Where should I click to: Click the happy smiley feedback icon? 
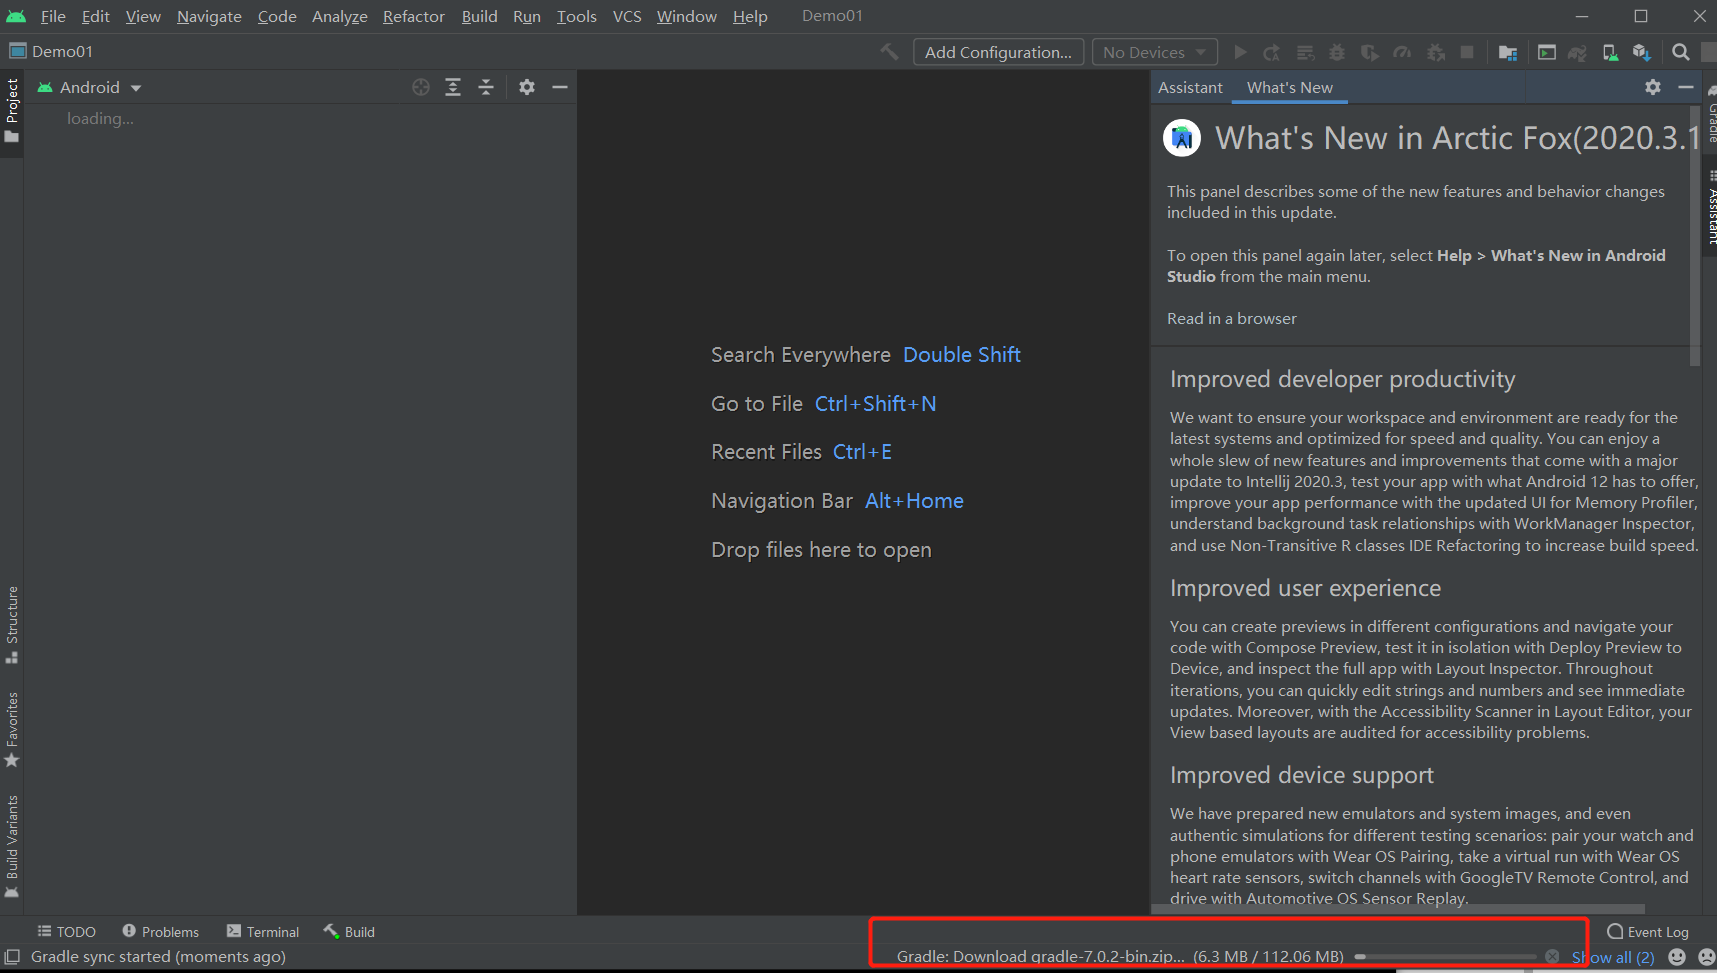pos(1677,957)
